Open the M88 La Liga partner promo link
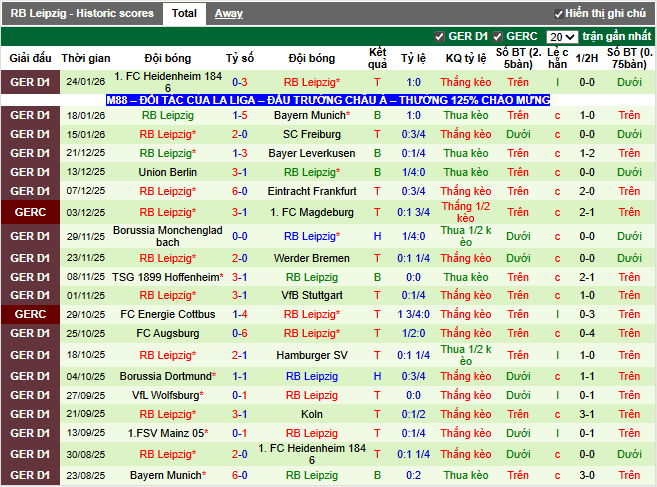The width and height of the screenshot is (657, 487). pos(328,100)
